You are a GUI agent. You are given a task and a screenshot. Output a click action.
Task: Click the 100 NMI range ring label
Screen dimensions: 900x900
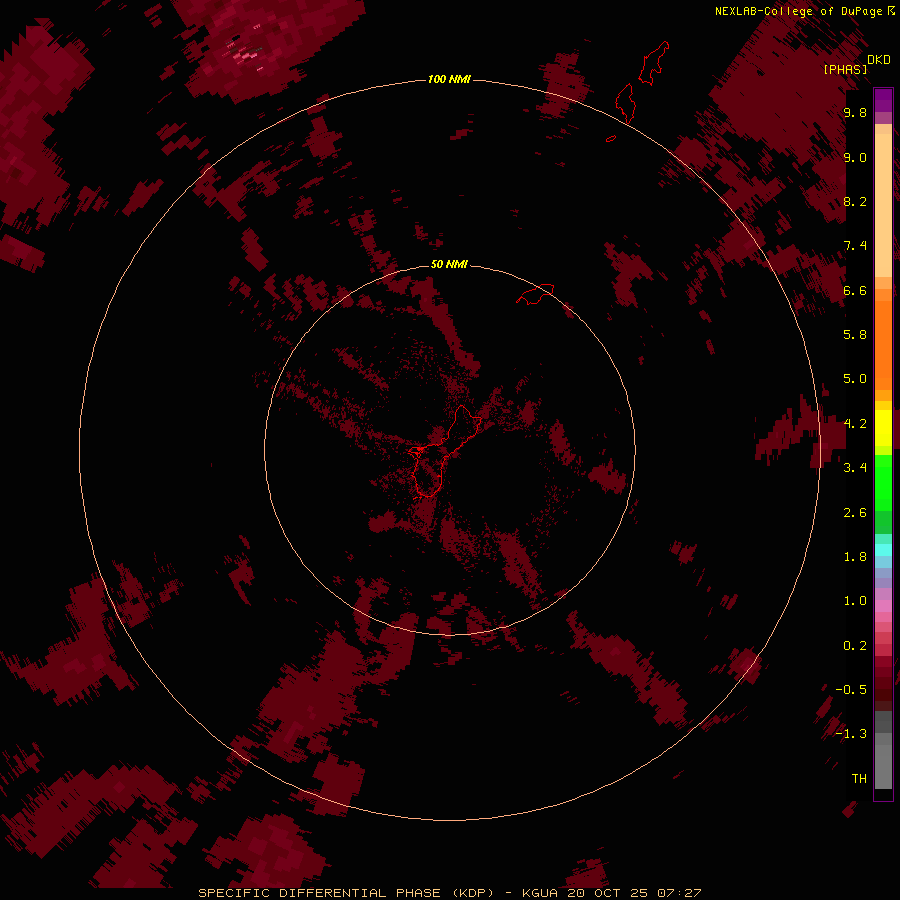[449, 79]
